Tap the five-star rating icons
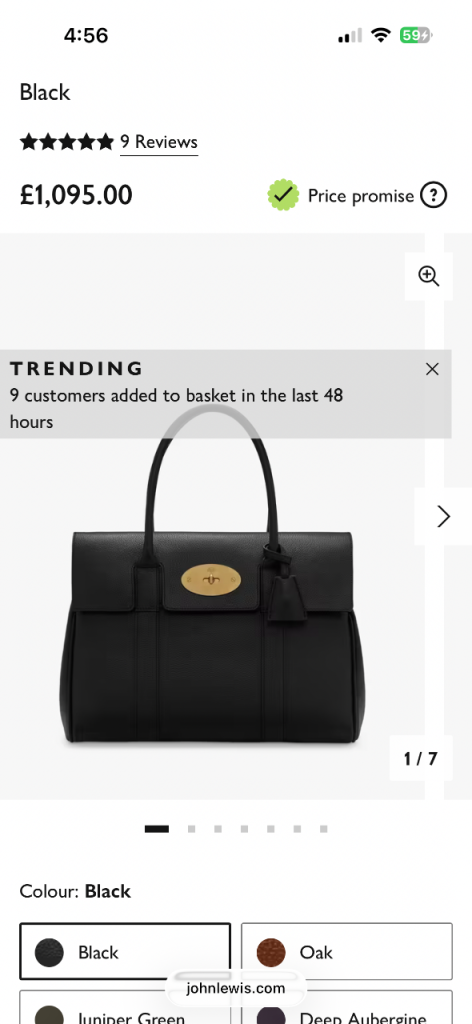 [x=67, y=142]
